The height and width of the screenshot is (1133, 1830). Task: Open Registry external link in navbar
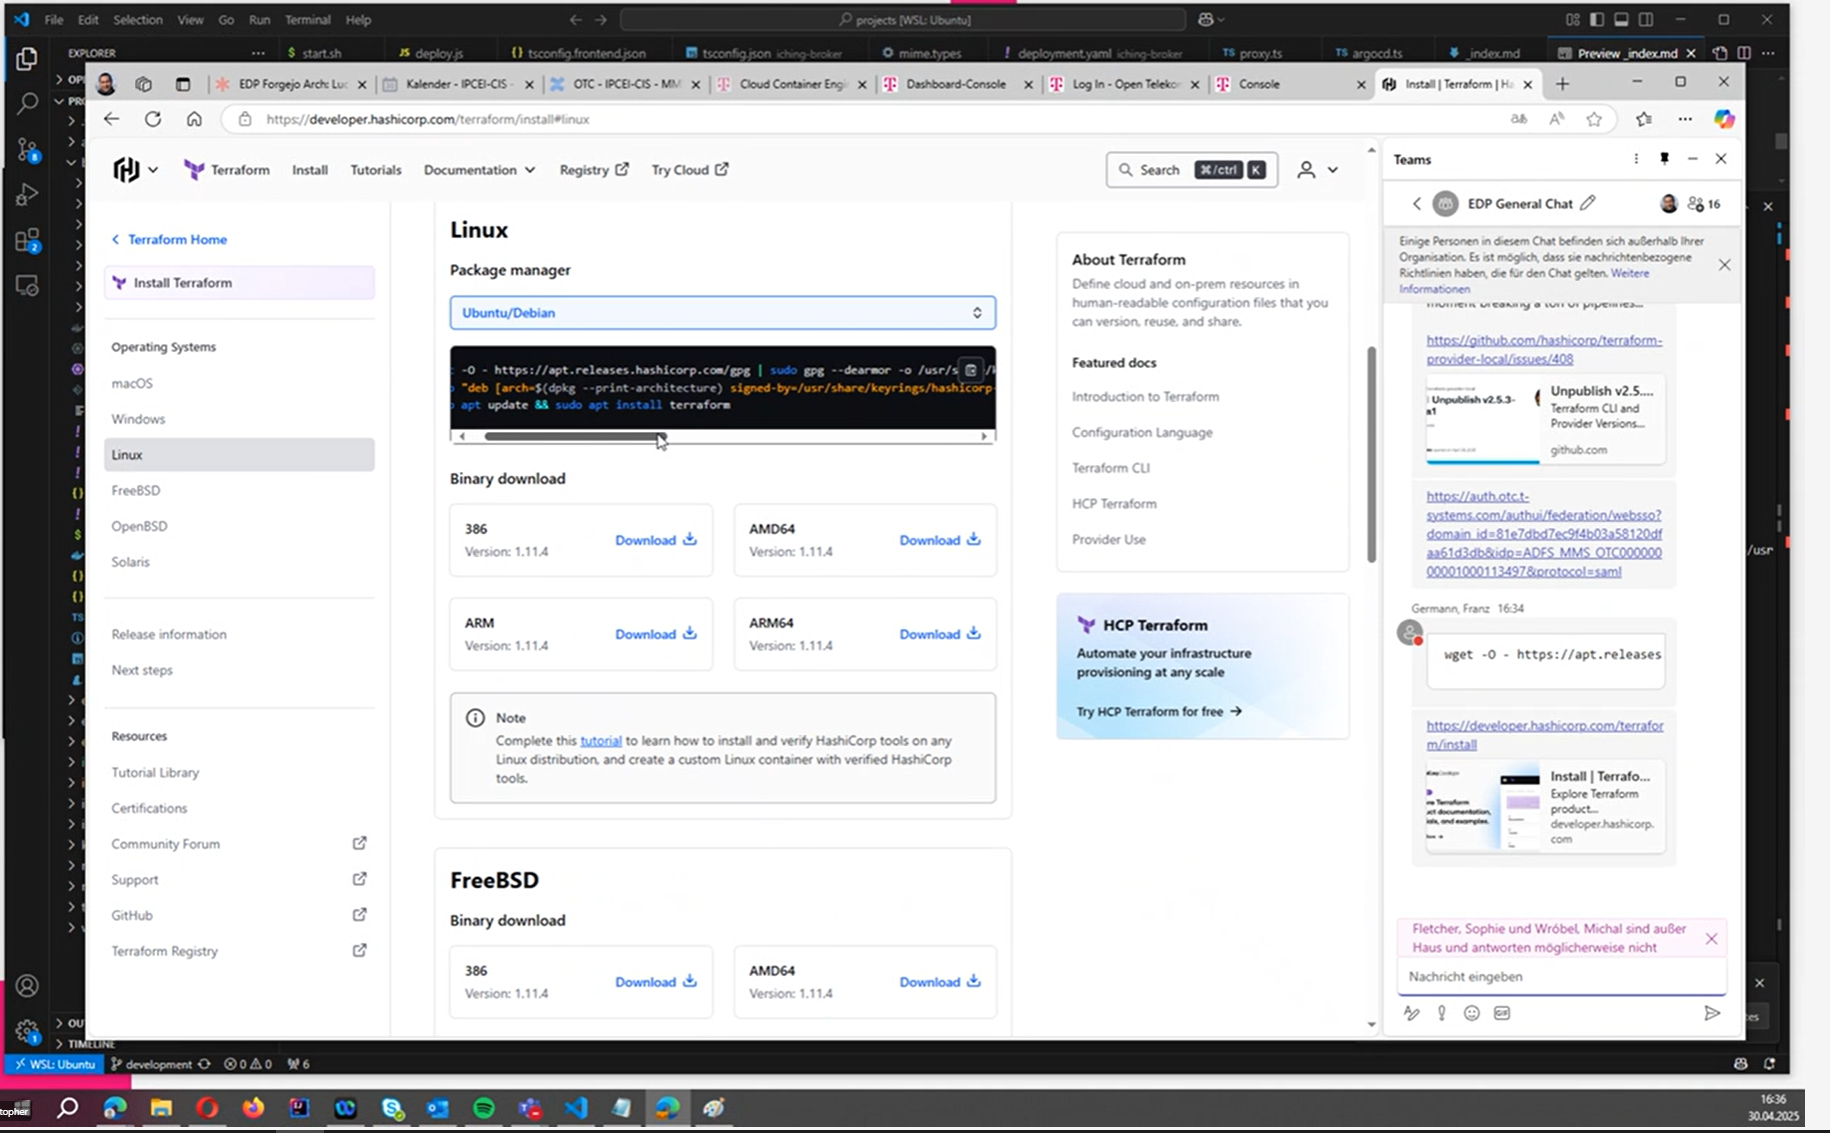(x=594, y=170)
